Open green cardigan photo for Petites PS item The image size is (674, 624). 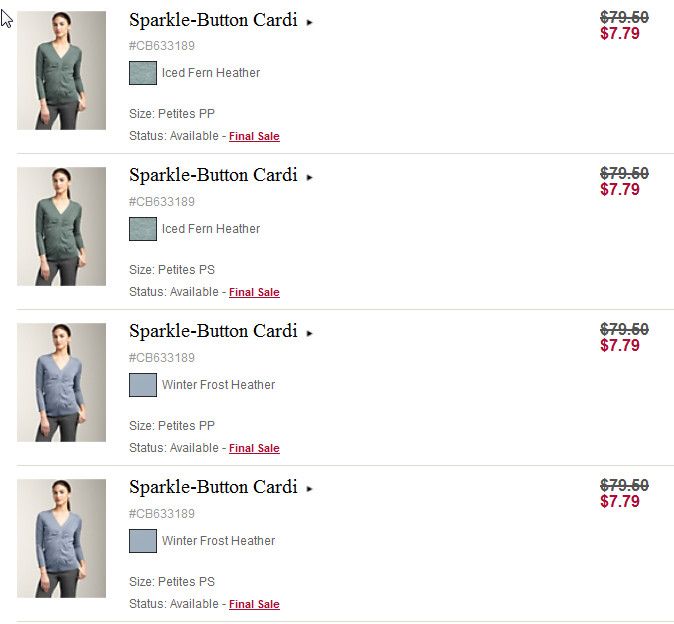click(61, 226)
